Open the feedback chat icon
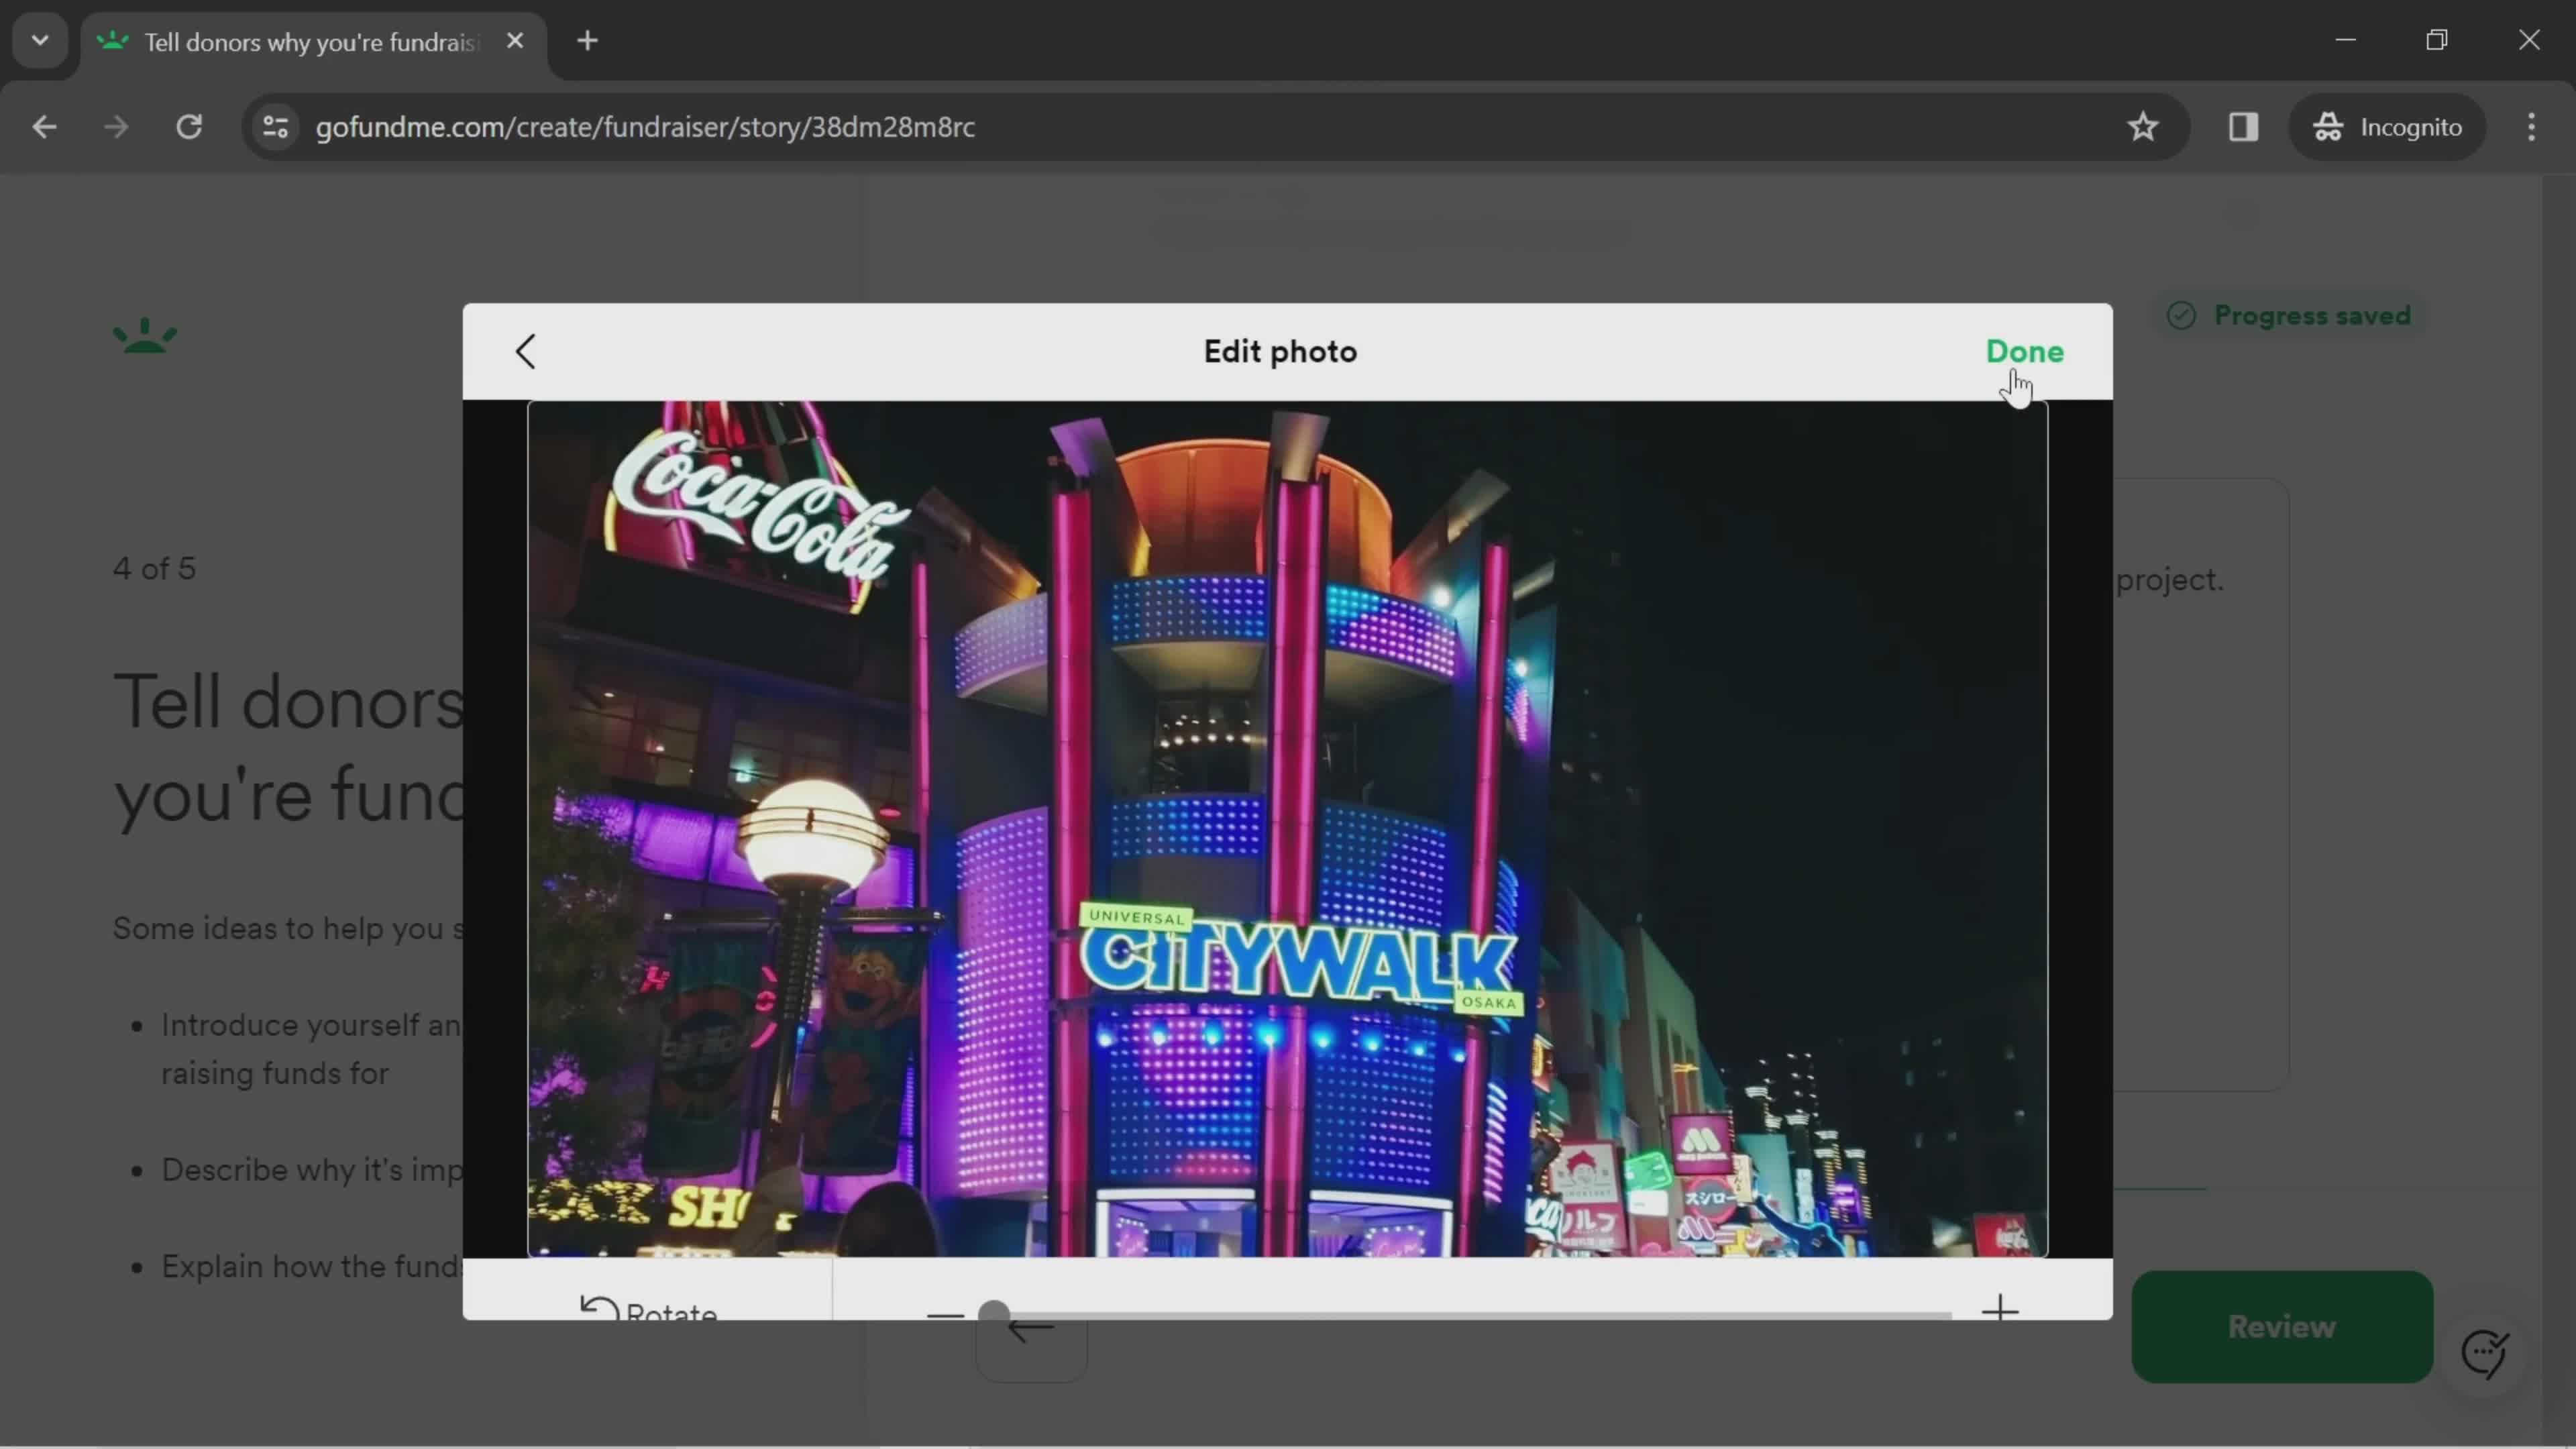2576x1449 pixels. point(2484,1353)
